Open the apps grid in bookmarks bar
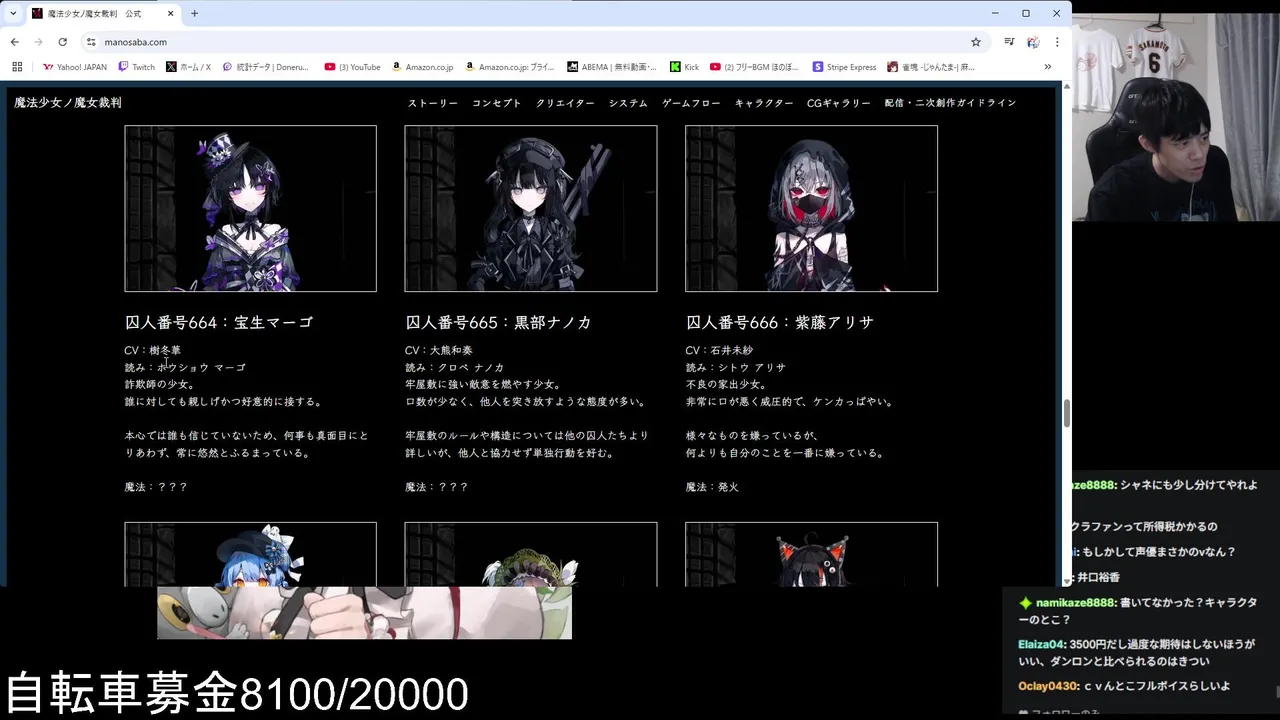Screen dimensions: 1280x720 coord(17,67)
